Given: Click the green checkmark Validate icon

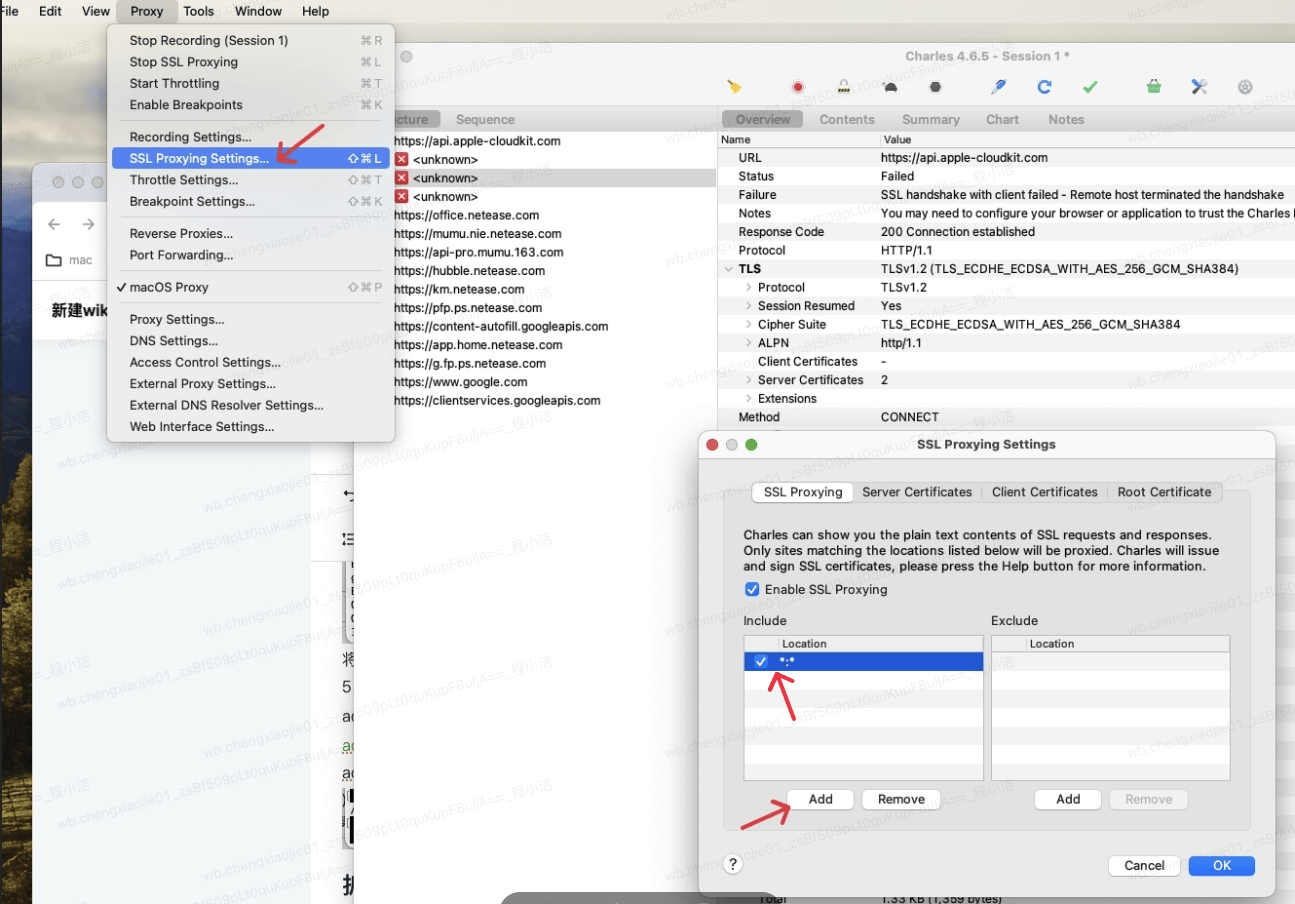Looking at the screenshot, I should pos(1090,87).
